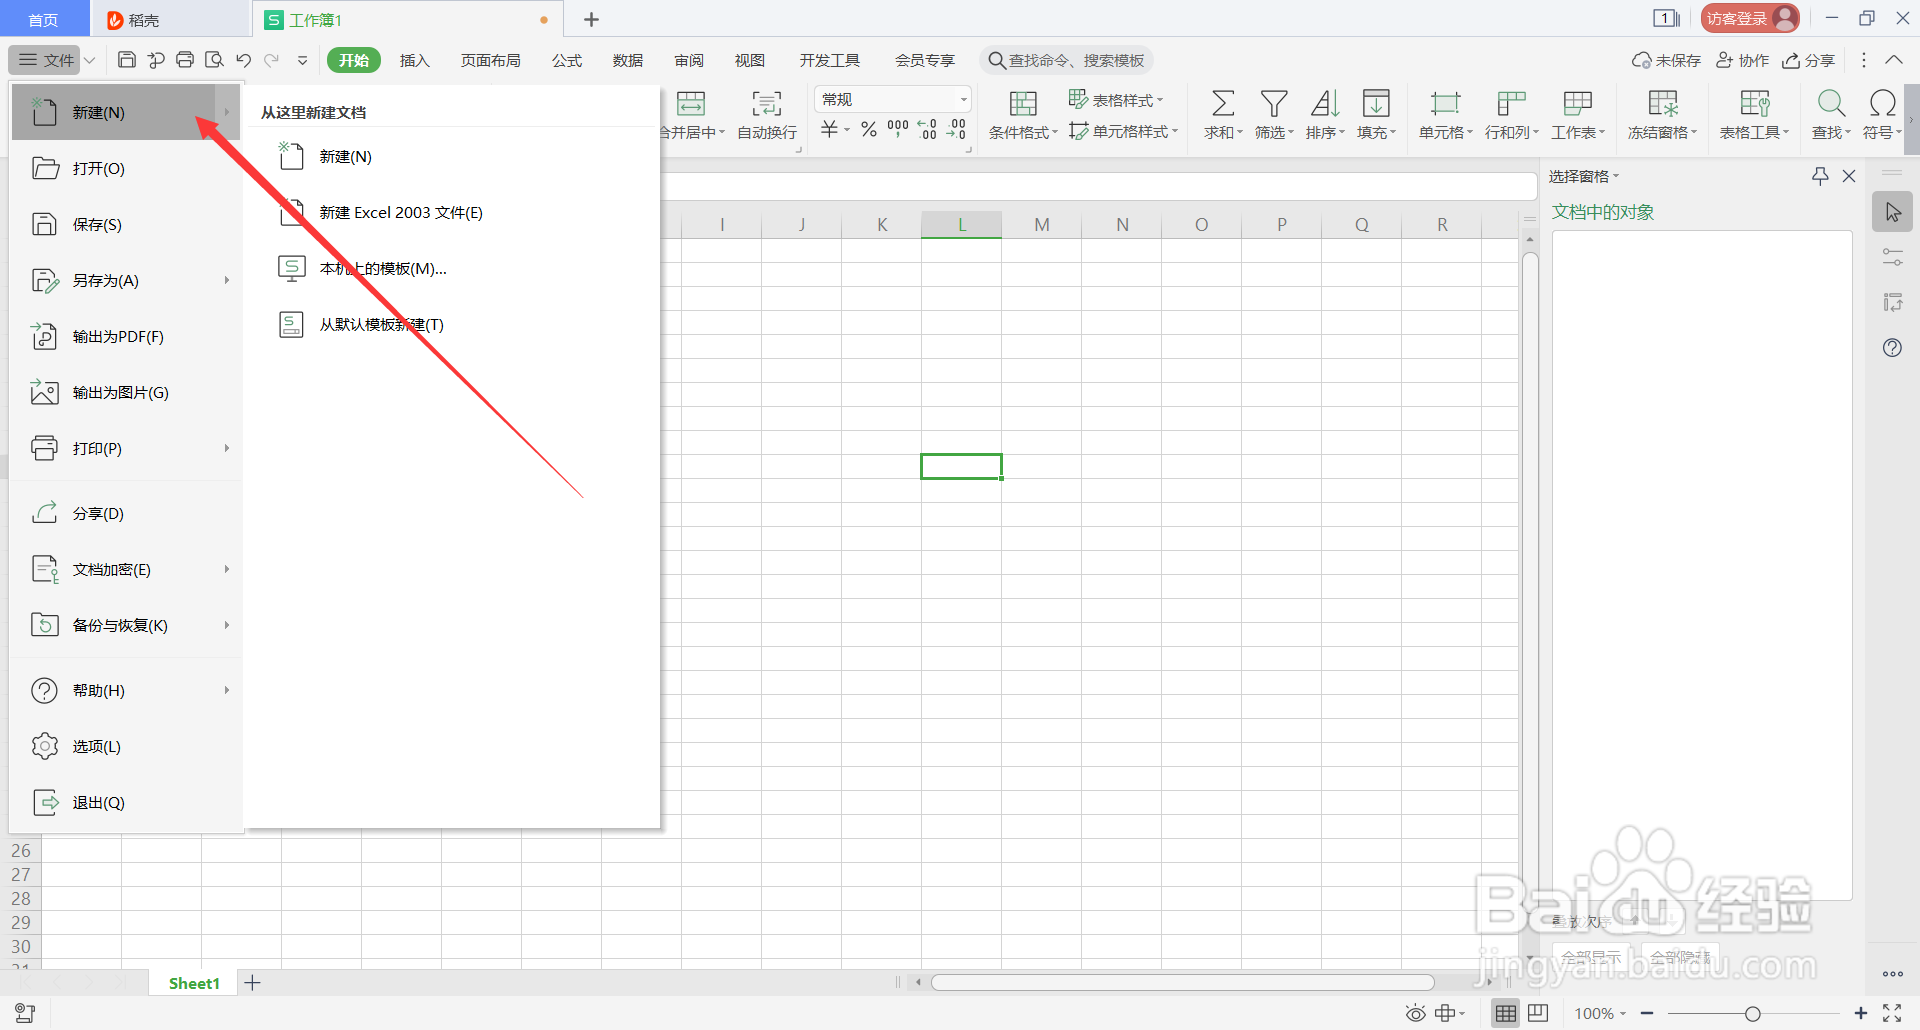Expand the quick access toolbar customize arrow

[302, 60]
